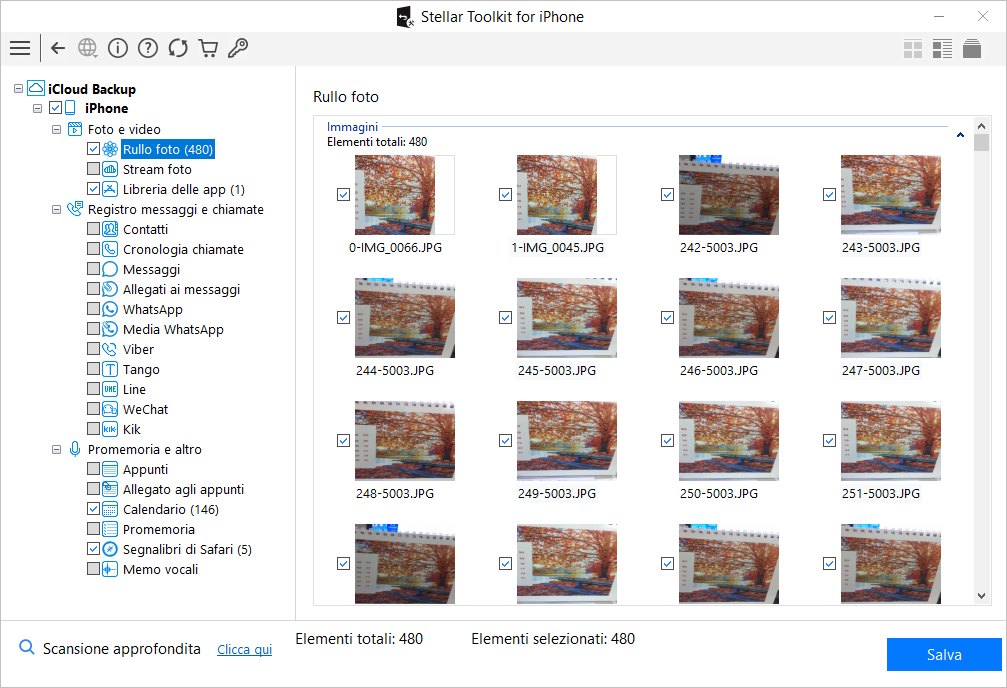1007x688 pixels.
Task: Switch to list view layout icon
Action: (x=942, y=49)
